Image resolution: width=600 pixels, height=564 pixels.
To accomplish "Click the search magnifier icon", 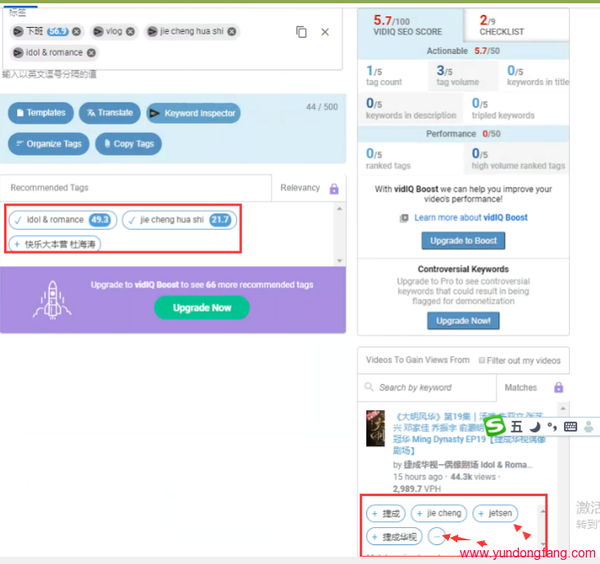I will pyautogui.click(x=369, y=387).
